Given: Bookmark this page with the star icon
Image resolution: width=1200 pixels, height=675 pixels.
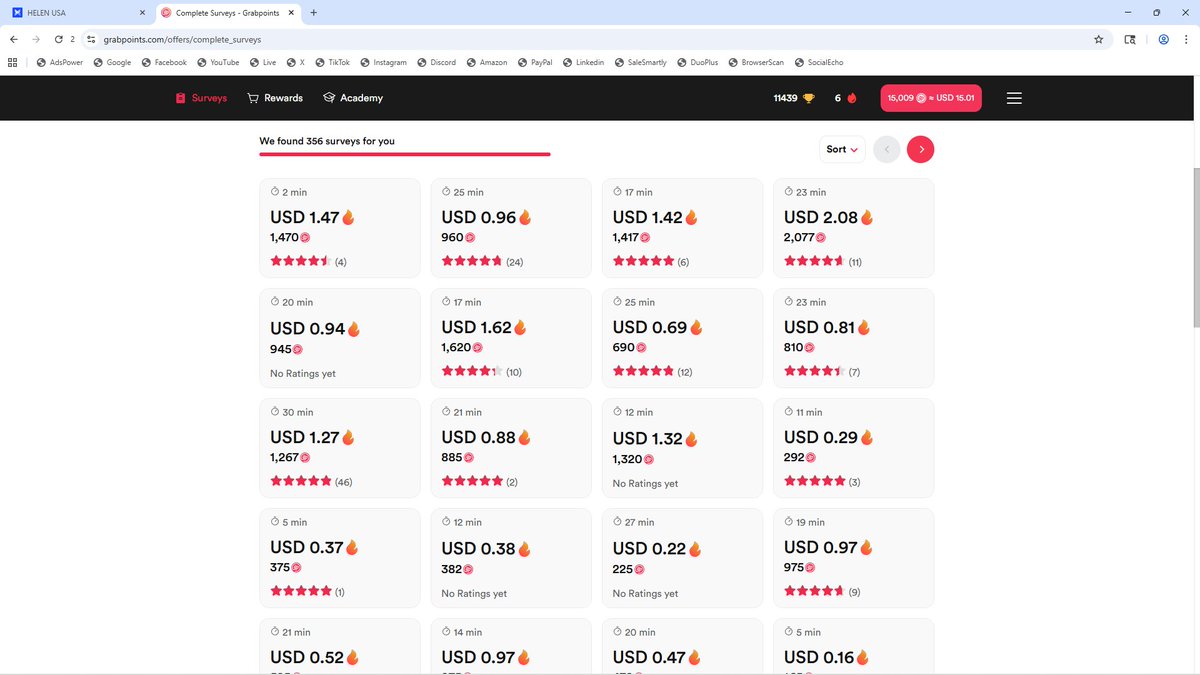Looking at the screenshot, I should pyautogui.click(x=1099, y=40).
